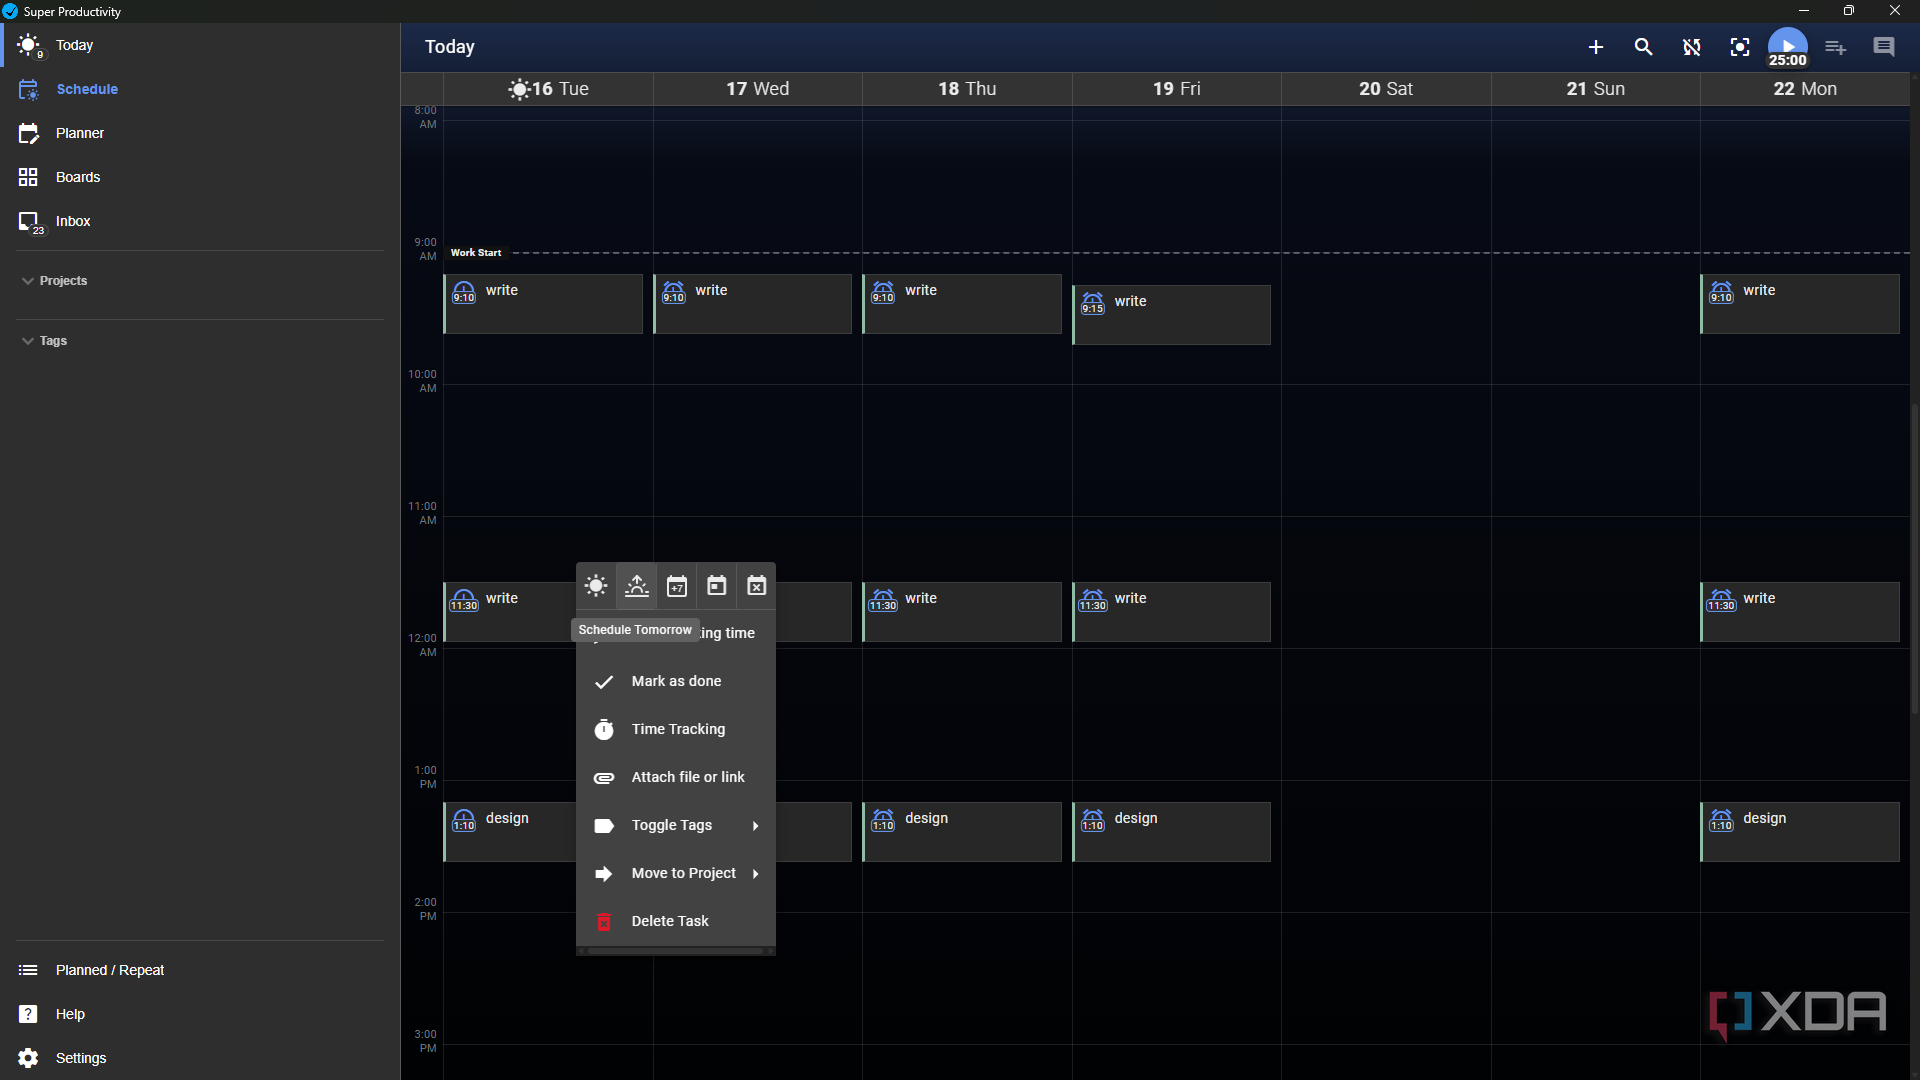
Task: Select the 9:15 write task on Friday 19
Action: tap(1171, 315)
